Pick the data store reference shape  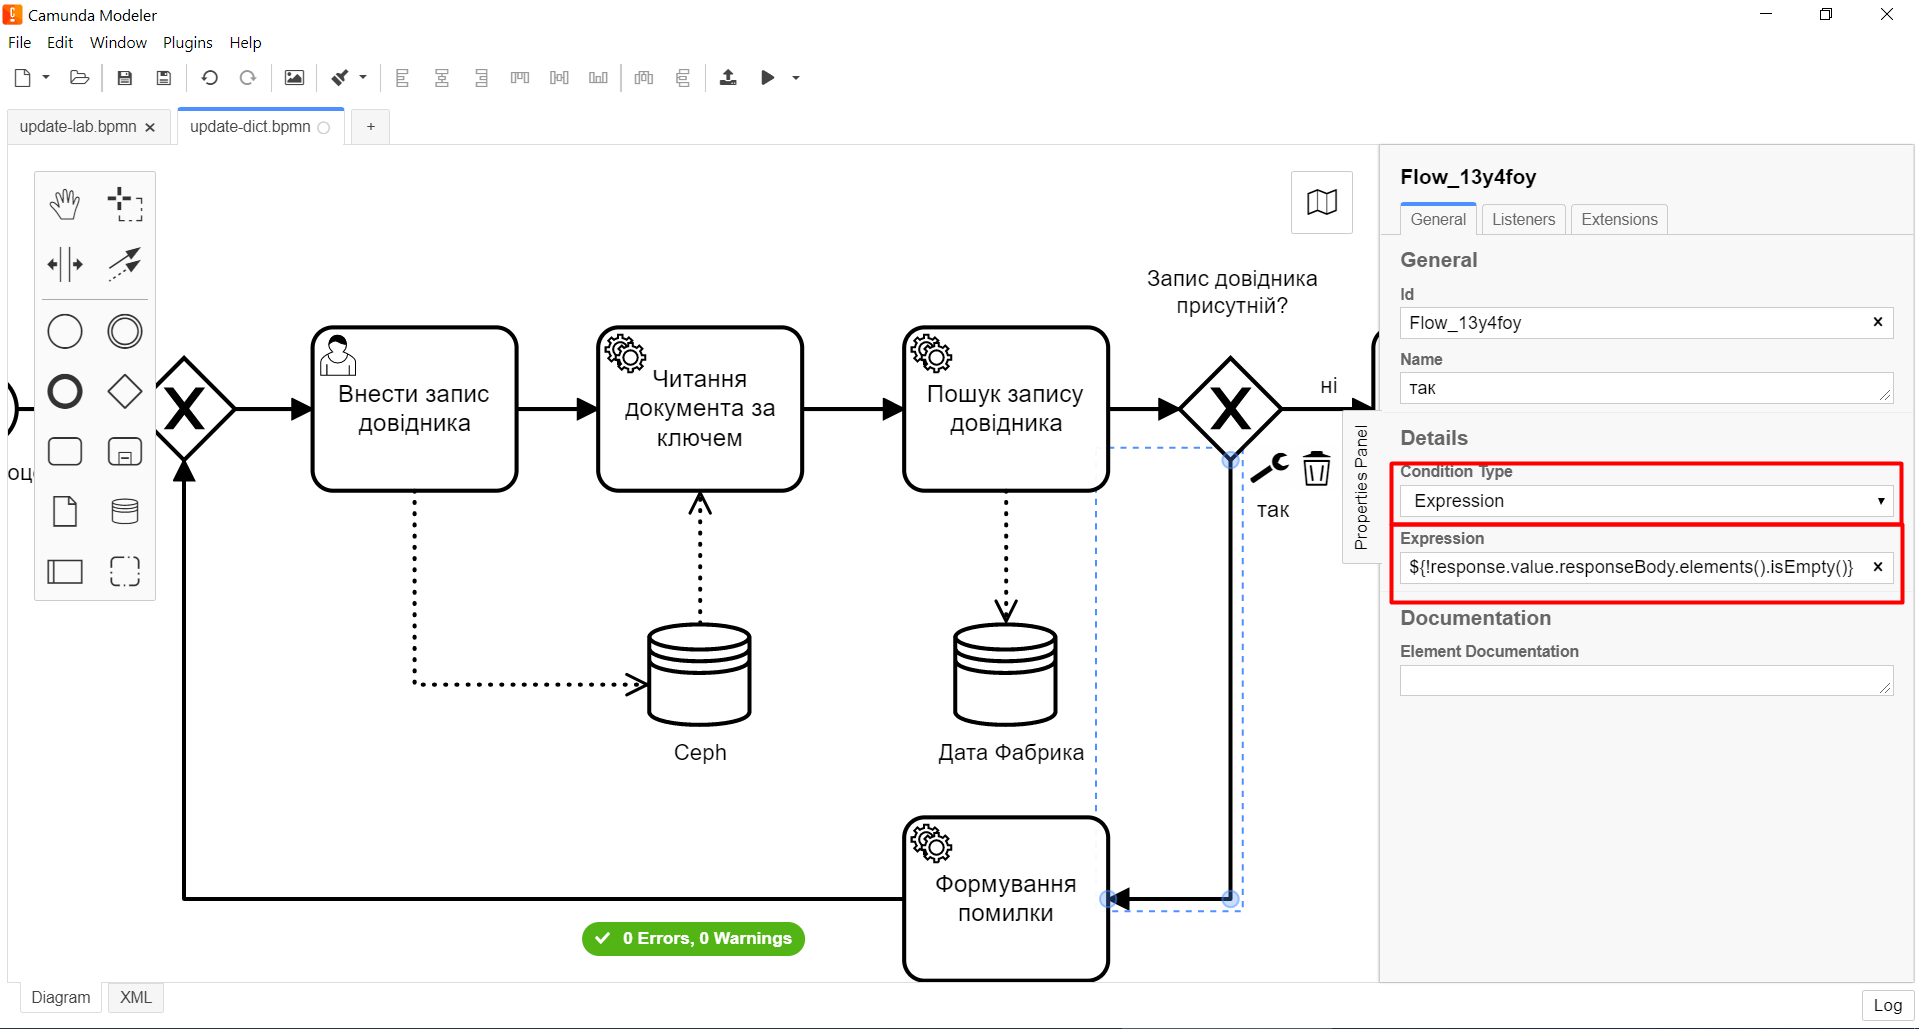(x=125, y=512)
